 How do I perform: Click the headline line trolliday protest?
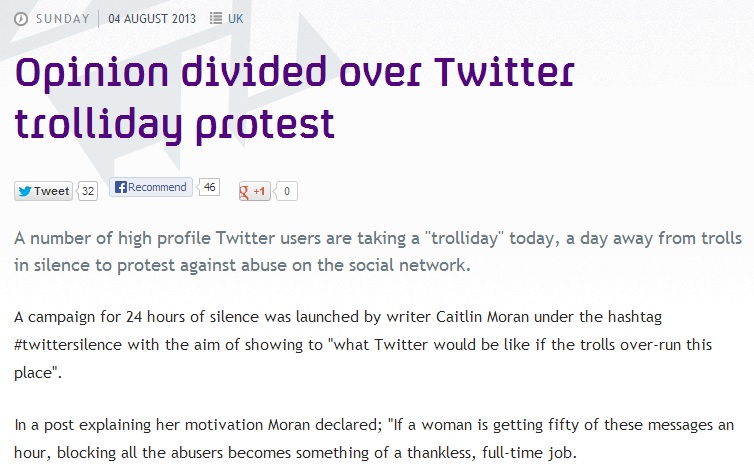coord(175,125)
